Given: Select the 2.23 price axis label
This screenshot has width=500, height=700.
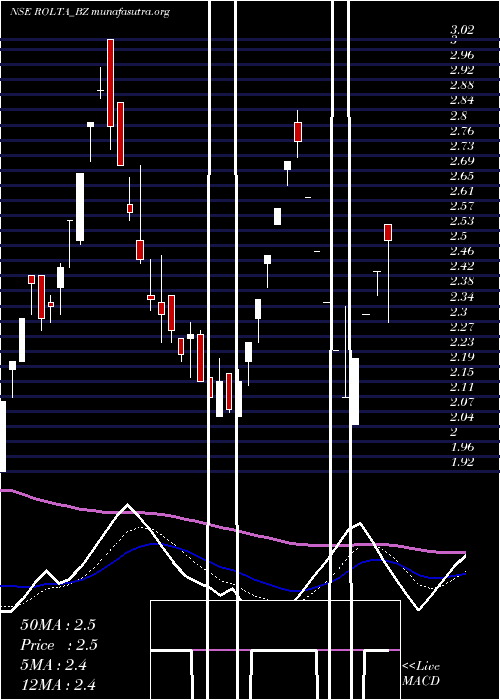Looking at the screenshot, I should click(x=462, y=342).
